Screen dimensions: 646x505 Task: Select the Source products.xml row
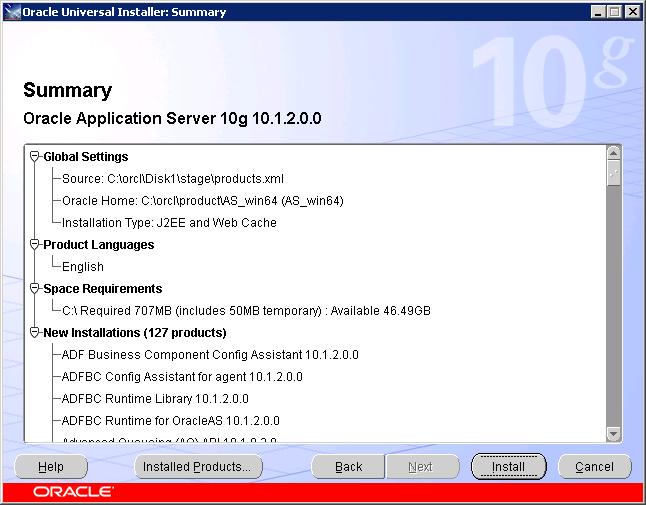click(x=173, y=179)
